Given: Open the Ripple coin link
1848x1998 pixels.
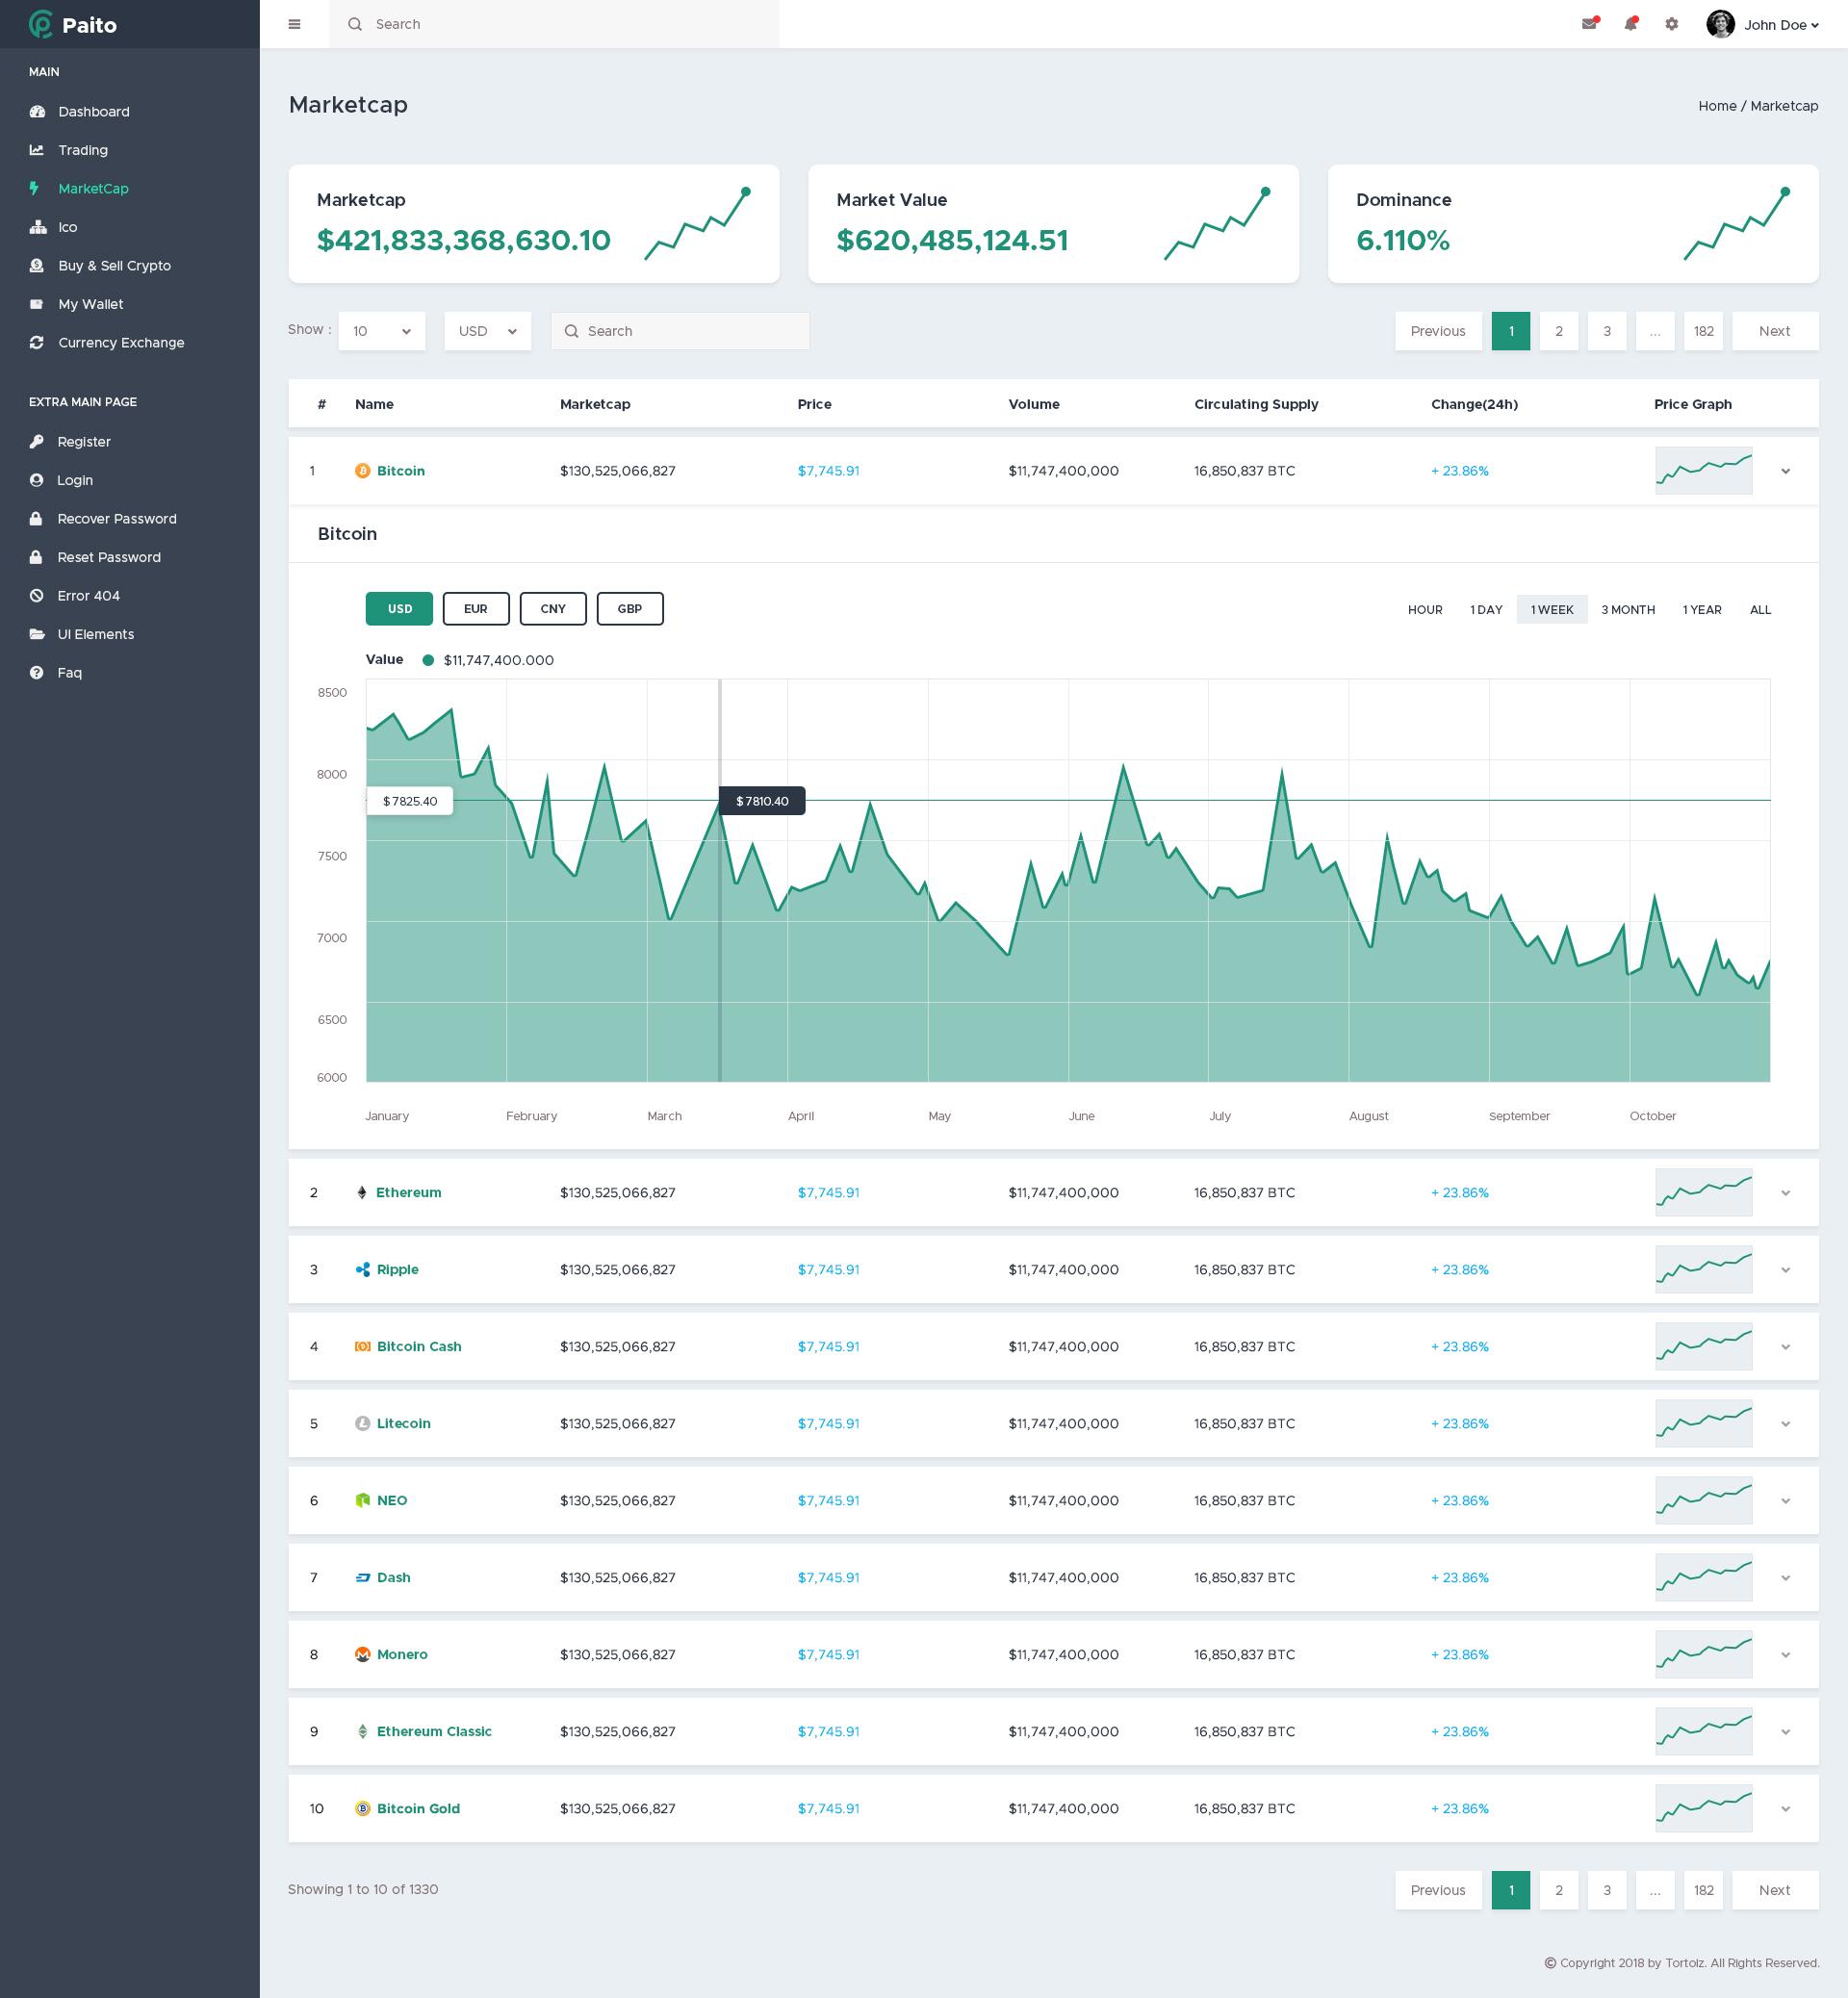Looking at the screenshot, I should [397, 1269].
